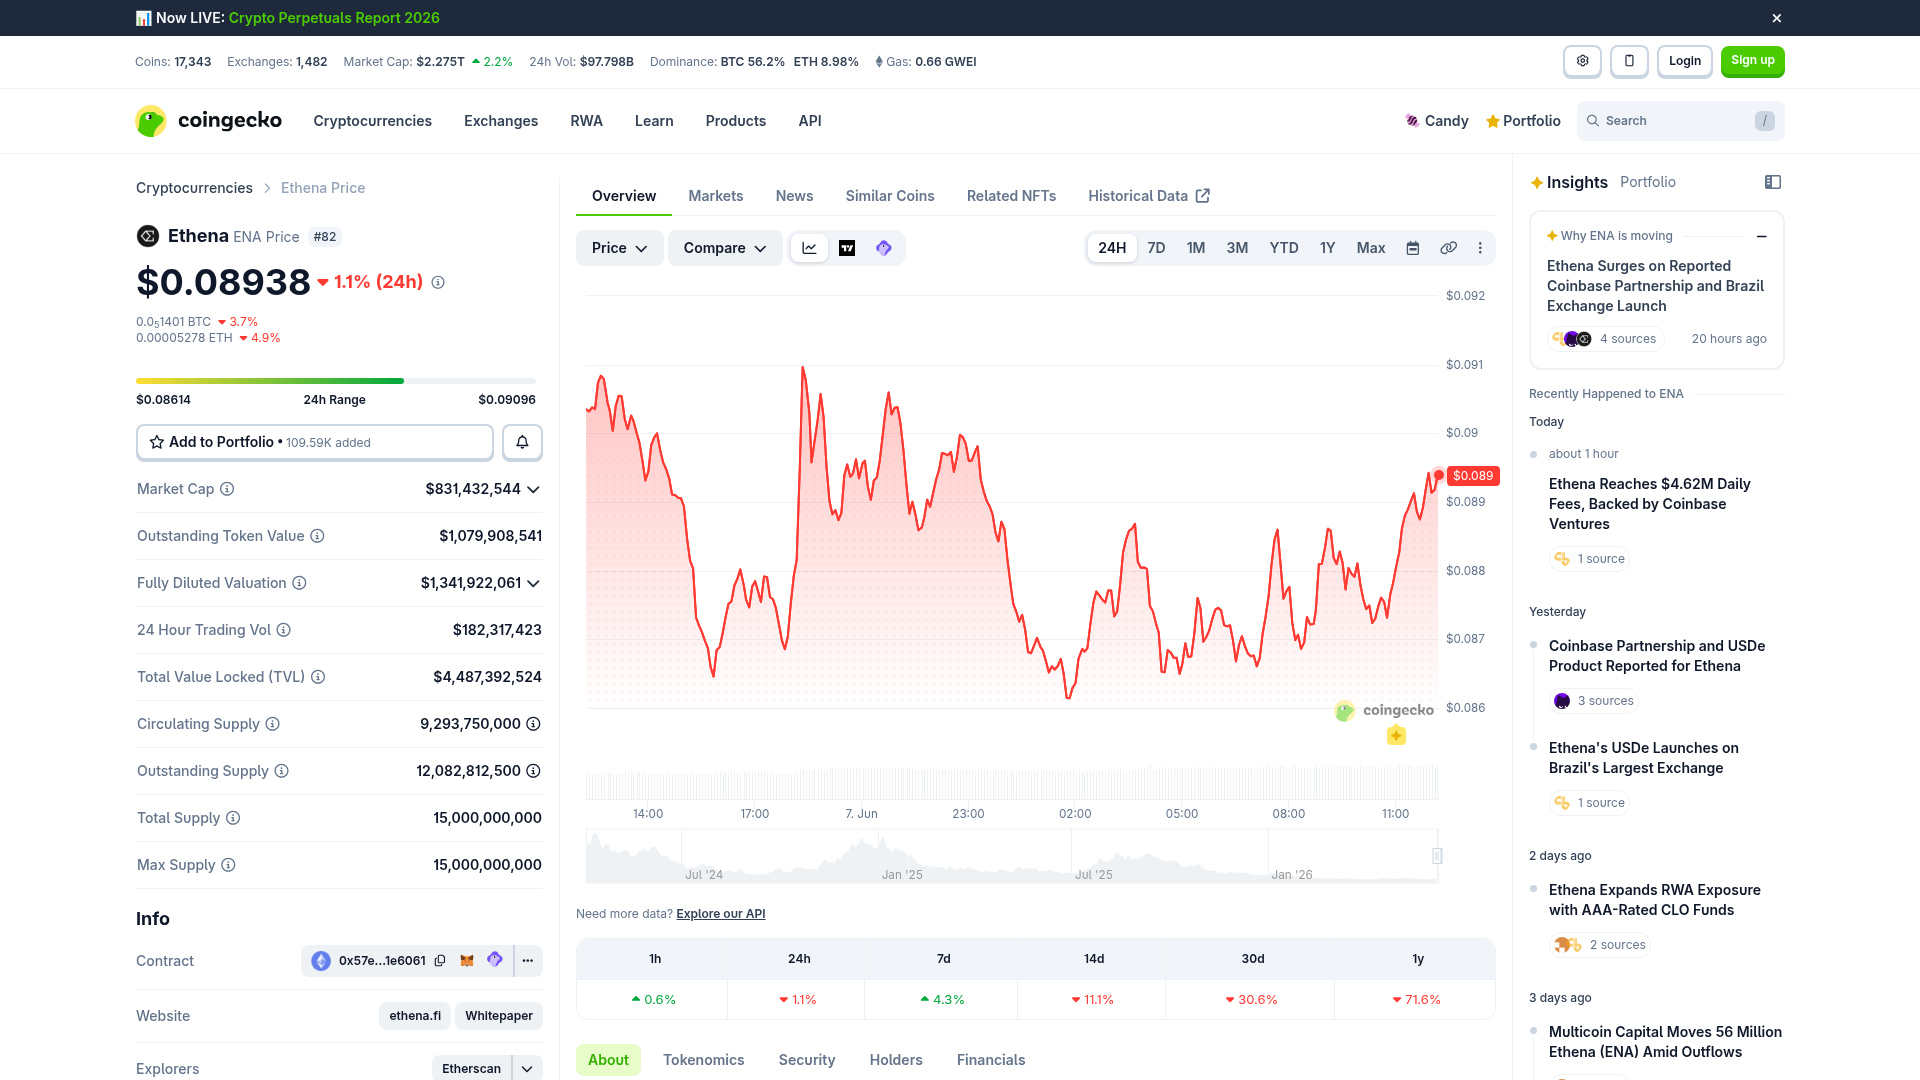The width and height of the screenshot is (1920, 1080).
Task: Click the Login button
Action: (1685, 61)
